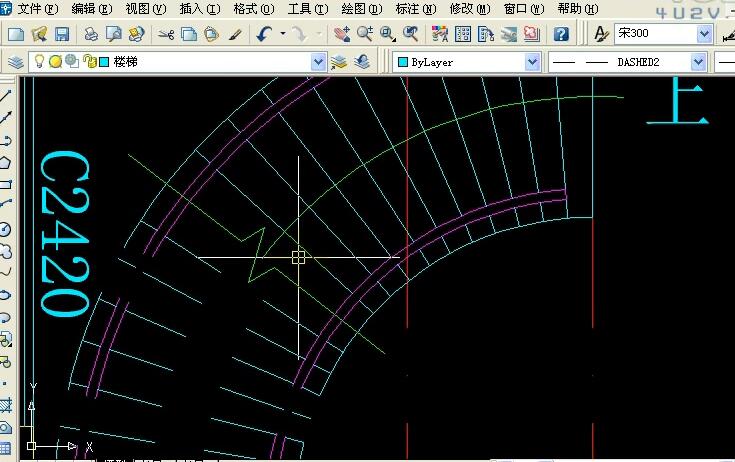Cut selection with the scissors icon
The height and width of the screenshot is (462, 735).
pyautogui.click(x=166, y=34)
